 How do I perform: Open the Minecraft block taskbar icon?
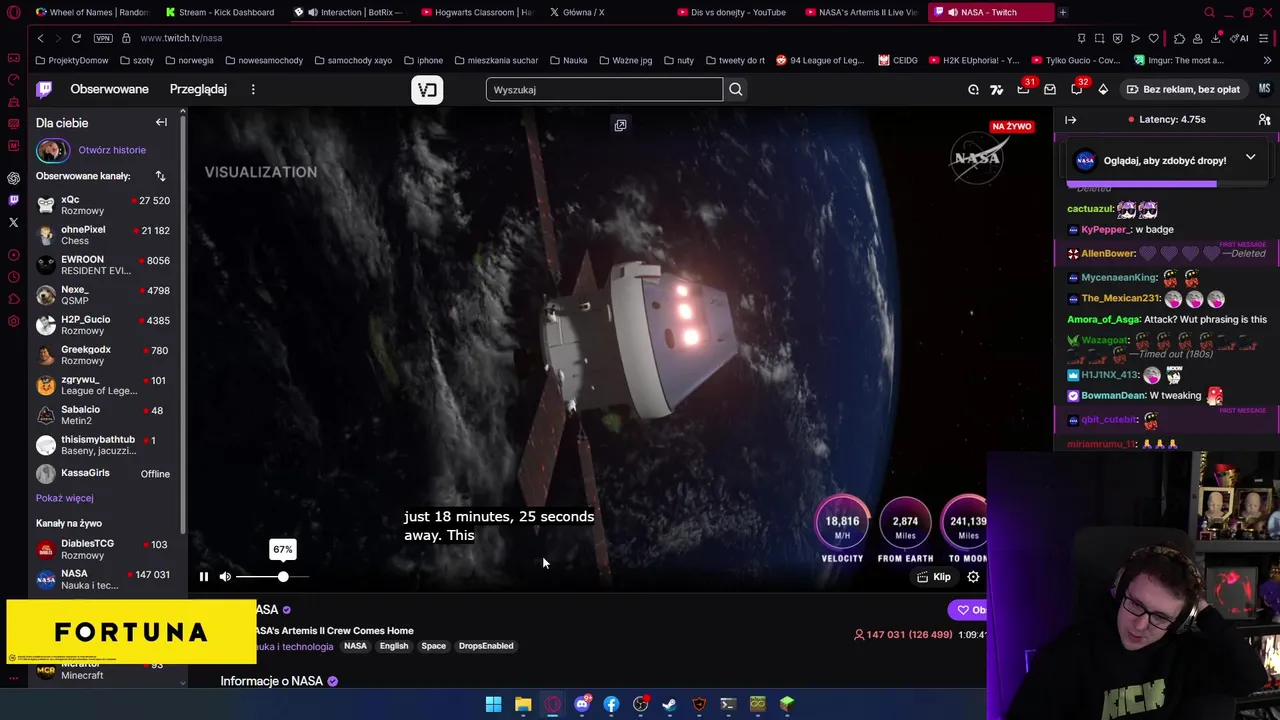tap(787, 704)
